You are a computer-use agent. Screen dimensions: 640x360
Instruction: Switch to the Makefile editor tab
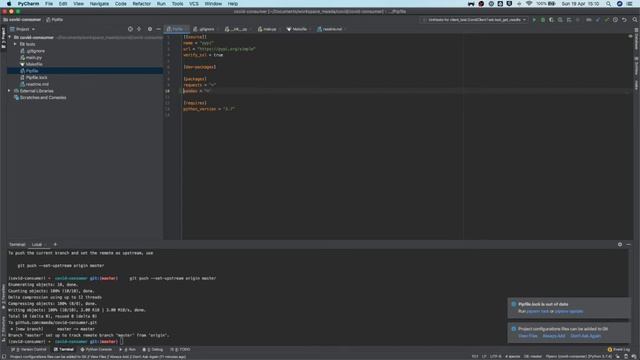pos(297,29)
